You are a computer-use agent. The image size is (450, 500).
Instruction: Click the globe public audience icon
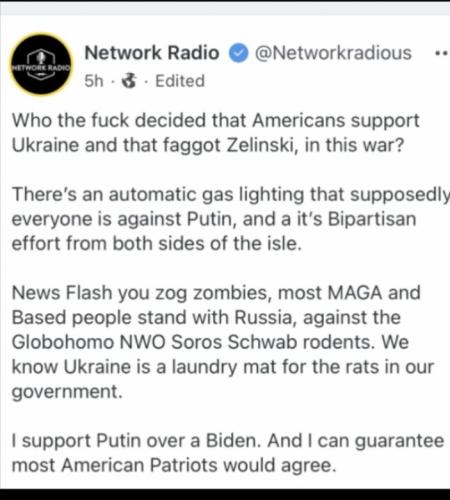129,81
